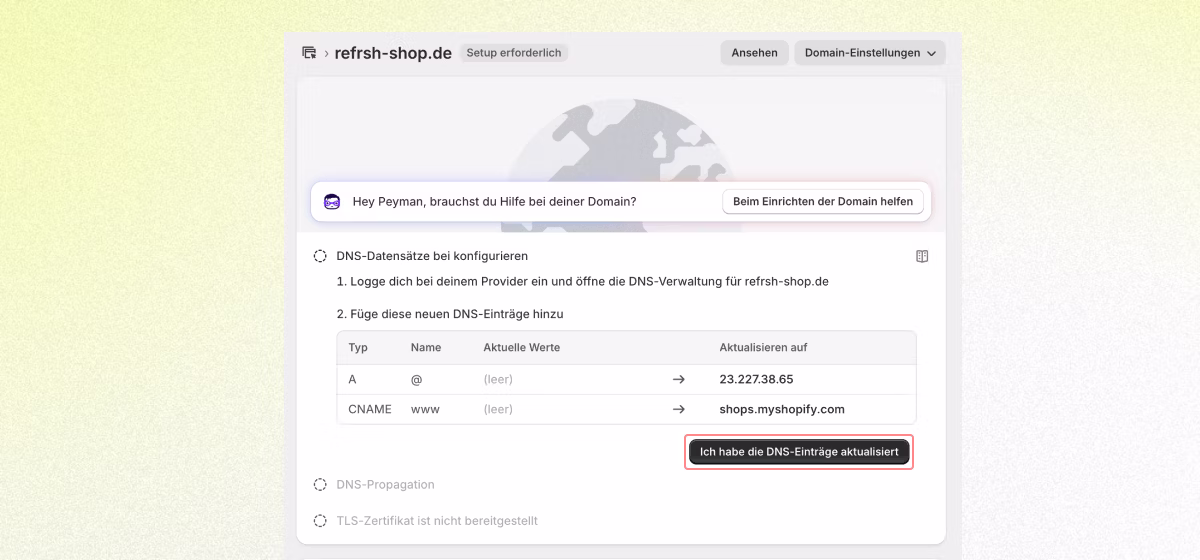Click Beim Einrichten der Domain helfen
Image resolution: width=1200 pixels, height=560 pixels.
coord(823,201)
